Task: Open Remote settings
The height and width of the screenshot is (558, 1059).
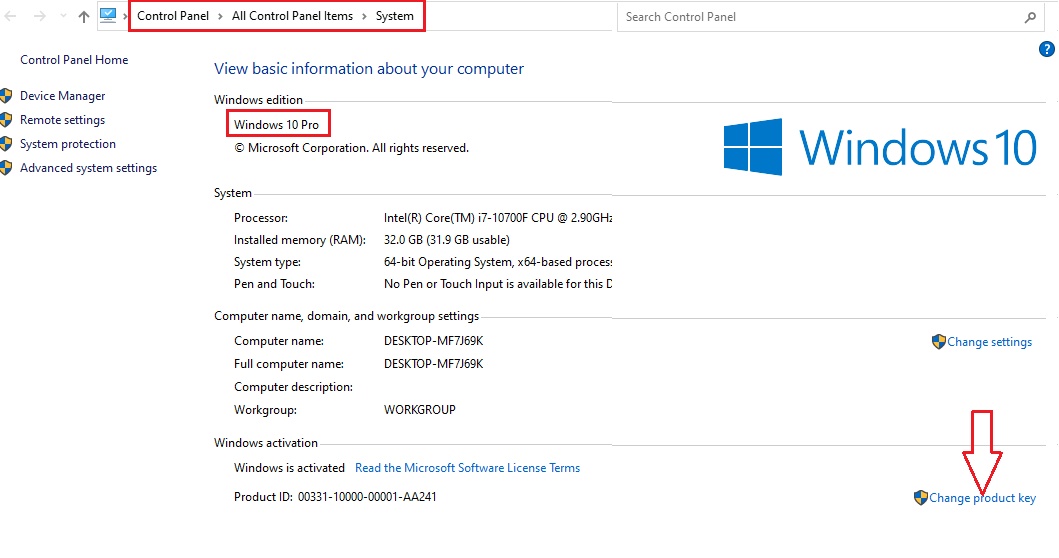Action: pyautogui.click(x=63, y=120)
